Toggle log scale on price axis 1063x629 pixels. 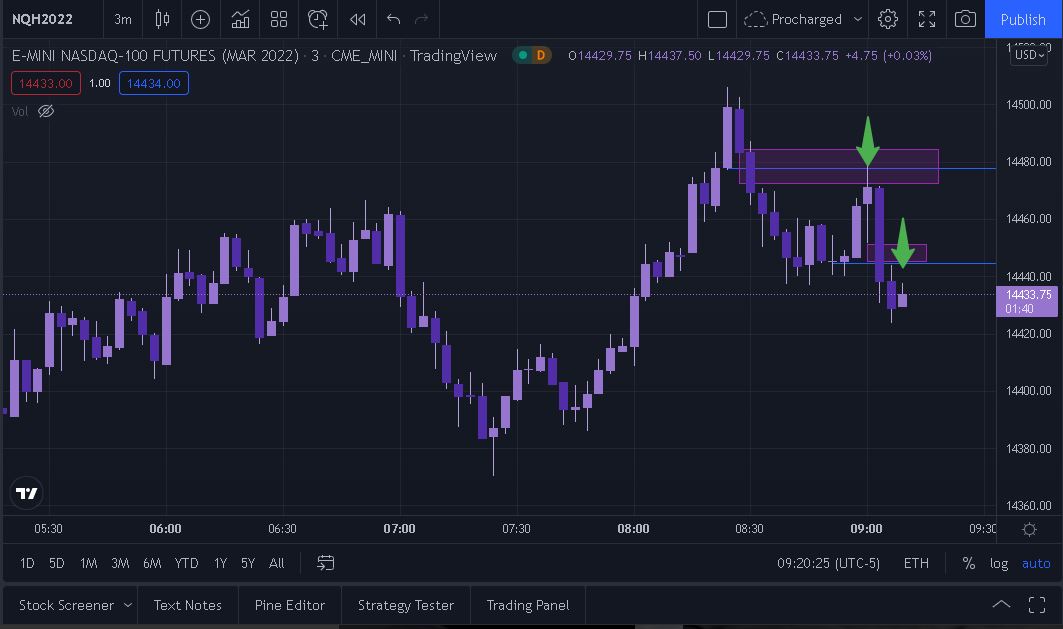pos(999,563)
